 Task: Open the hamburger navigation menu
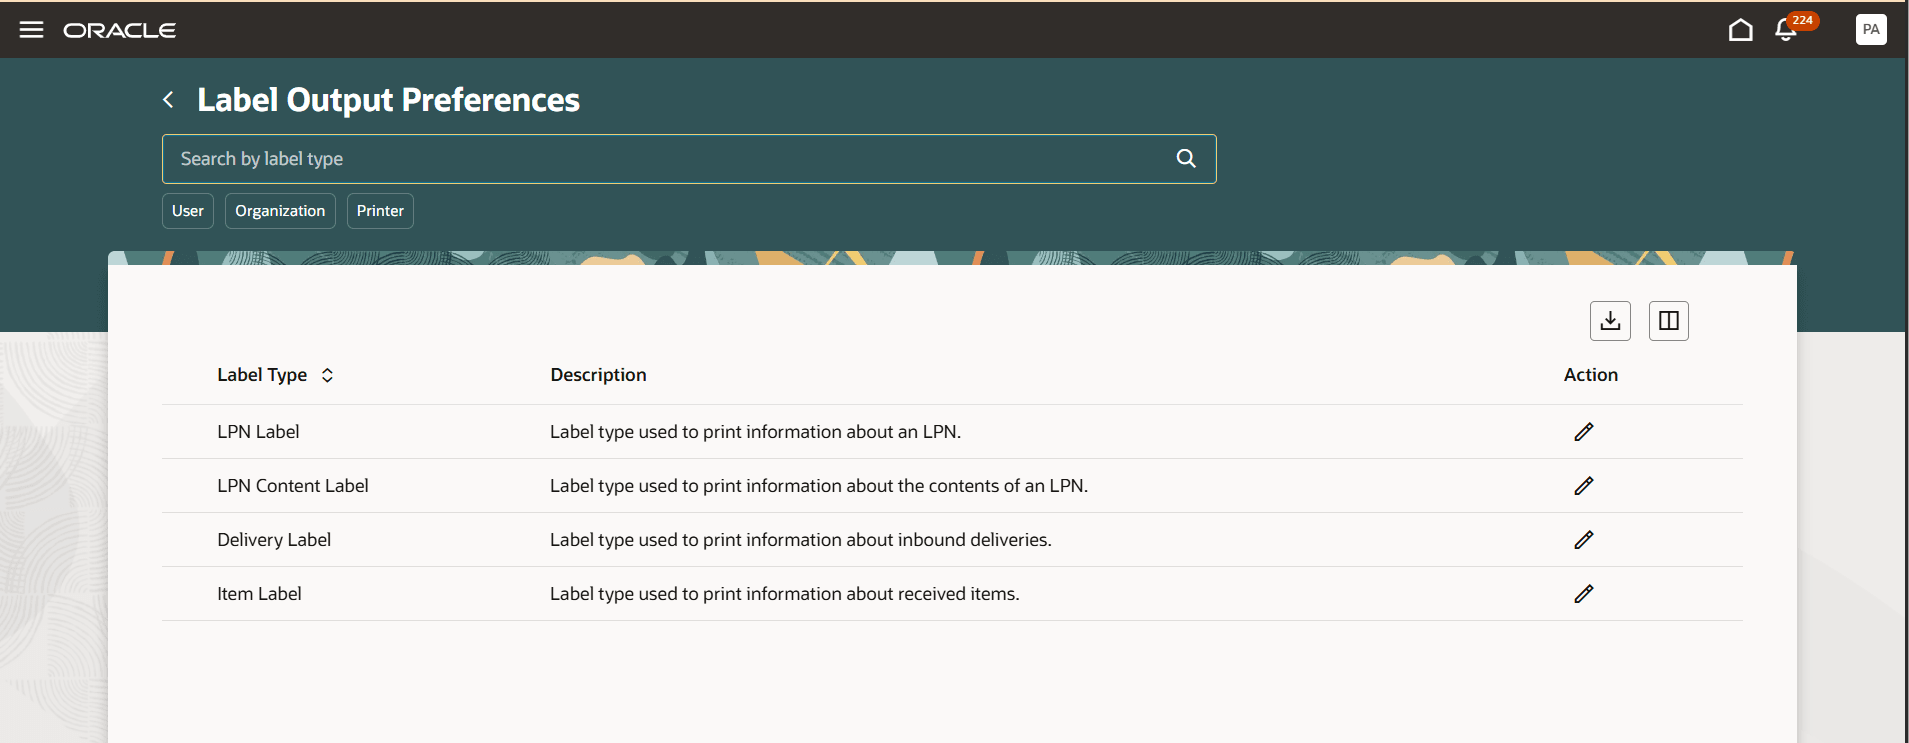click(31, 30)
